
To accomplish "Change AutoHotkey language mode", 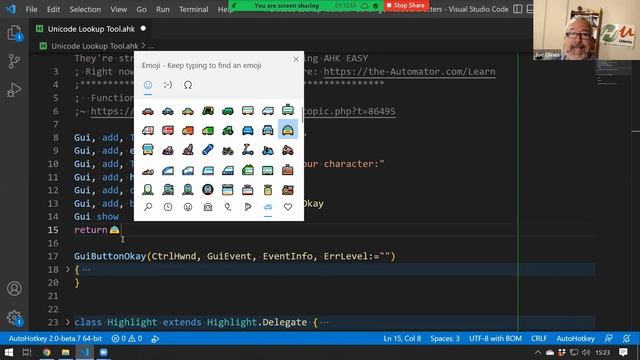I will click(x=576, y=338).
